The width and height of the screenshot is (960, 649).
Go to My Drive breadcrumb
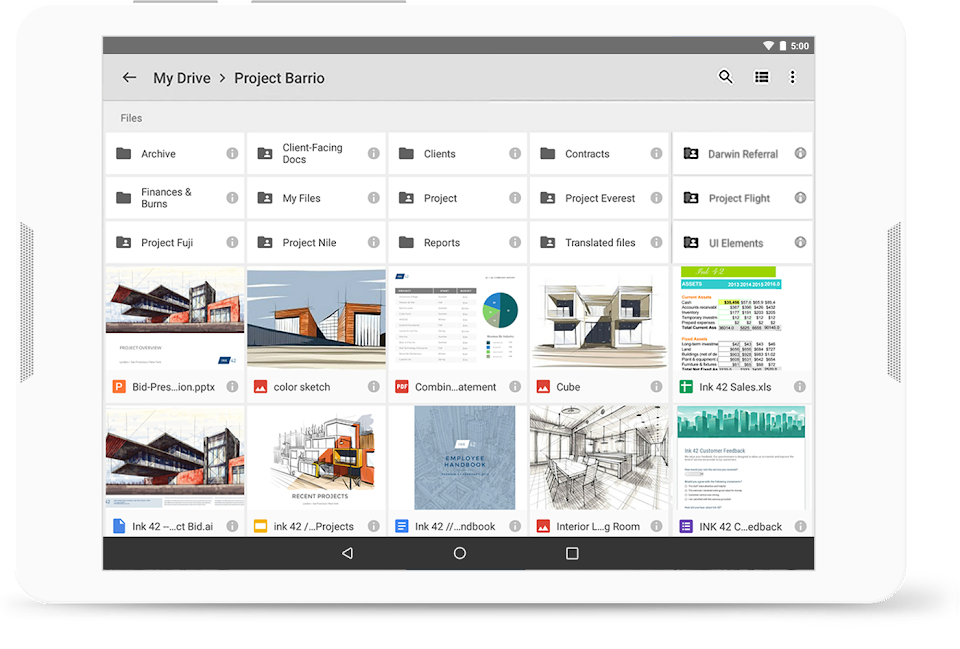(181, 78)
